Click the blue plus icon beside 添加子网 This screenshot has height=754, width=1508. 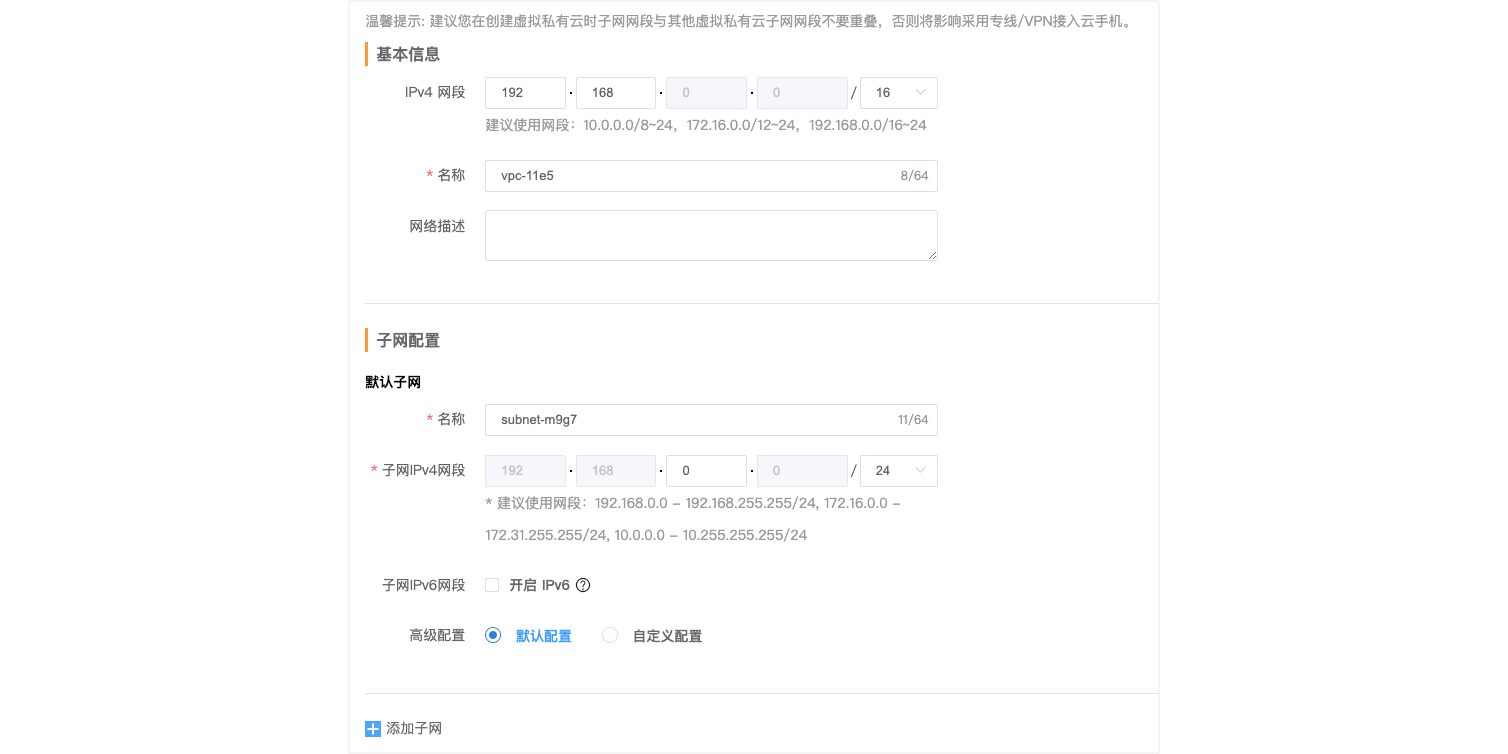coord(371,728)
